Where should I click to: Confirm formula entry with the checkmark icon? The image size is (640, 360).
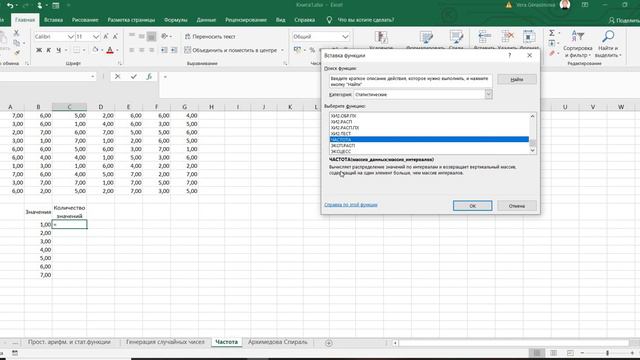point(133,76)
